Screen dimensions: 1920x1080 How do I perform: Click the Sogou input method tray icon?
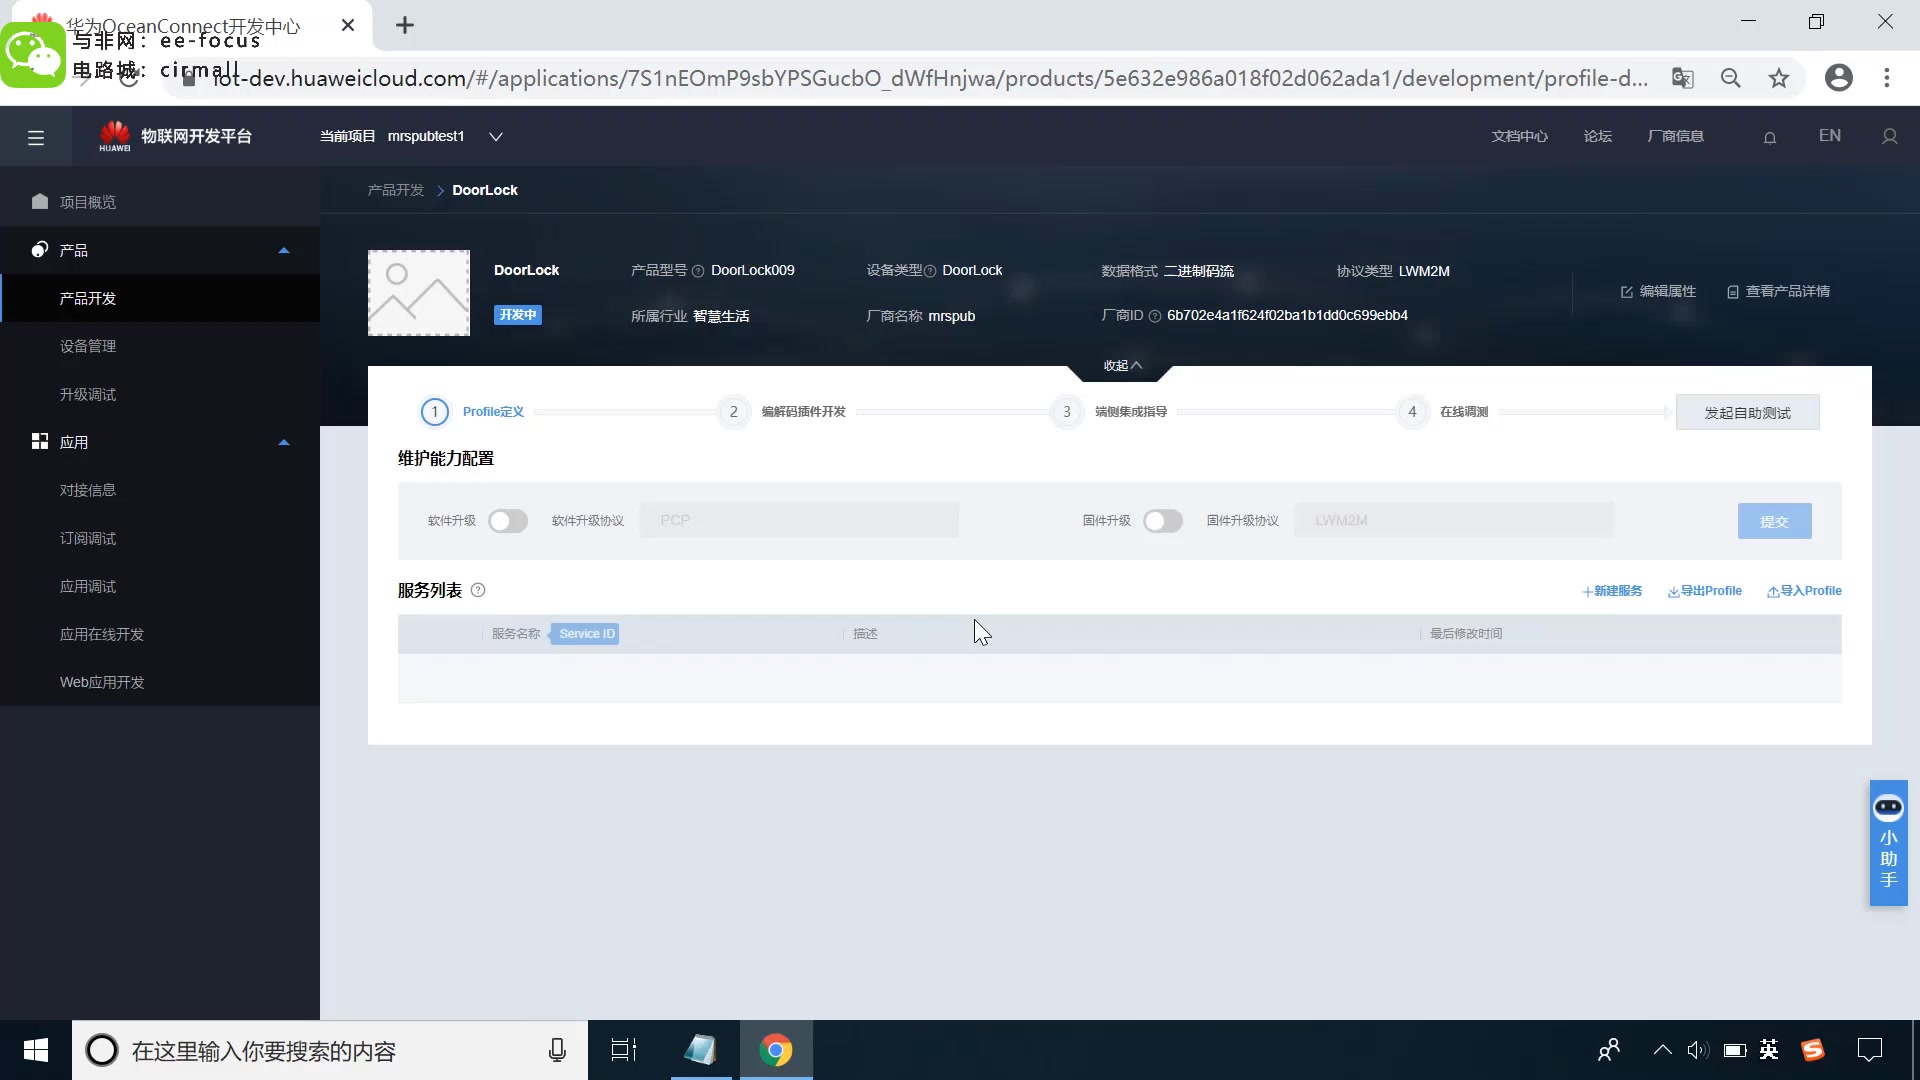click(x=1813, y=1050)
